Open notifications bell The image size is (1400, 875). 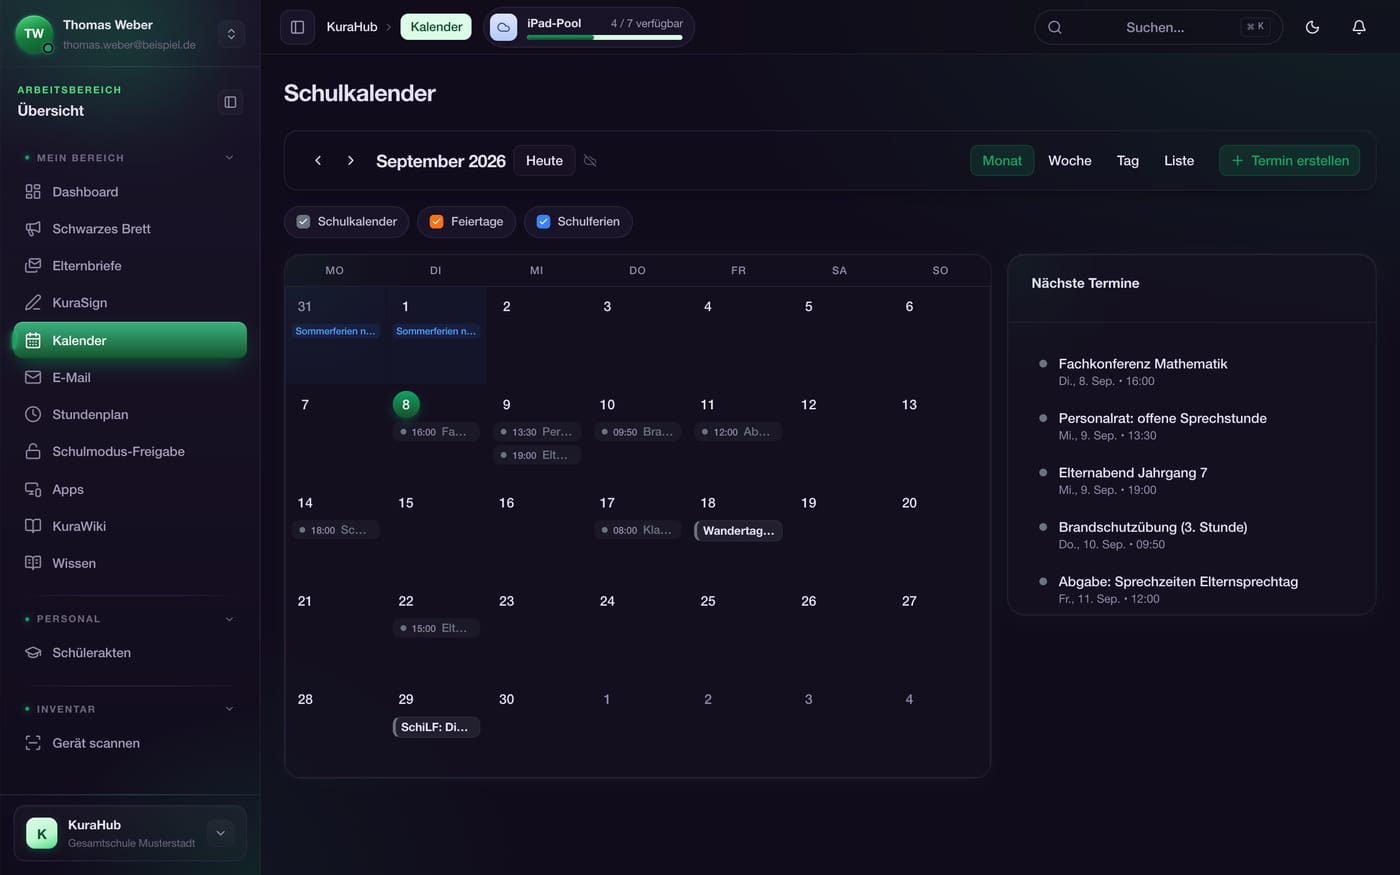point(1359,27)
